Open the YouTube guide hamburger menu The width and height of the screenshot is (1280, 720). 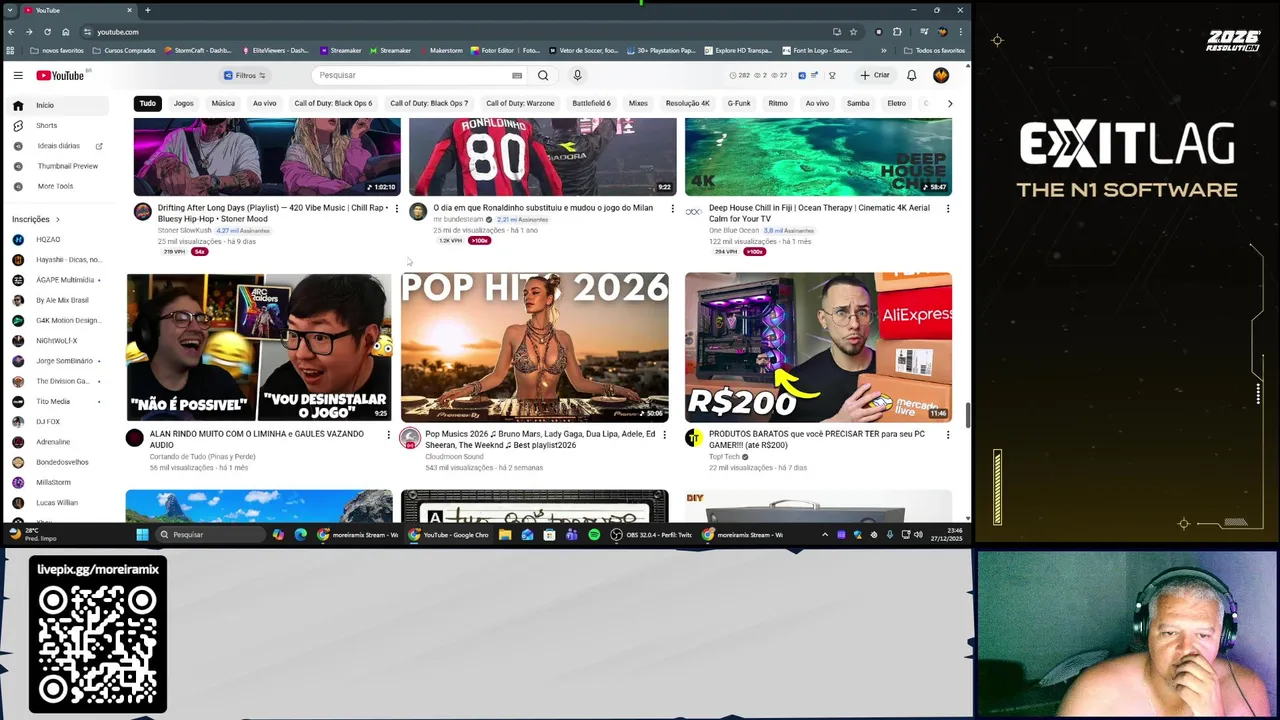pos(18,75)
